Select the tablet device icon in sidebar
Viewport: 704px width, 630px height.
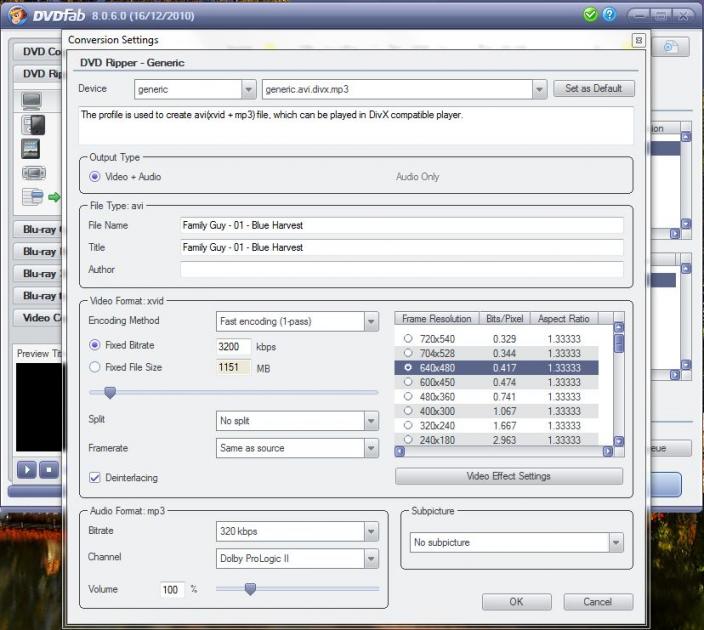(31, 149)
